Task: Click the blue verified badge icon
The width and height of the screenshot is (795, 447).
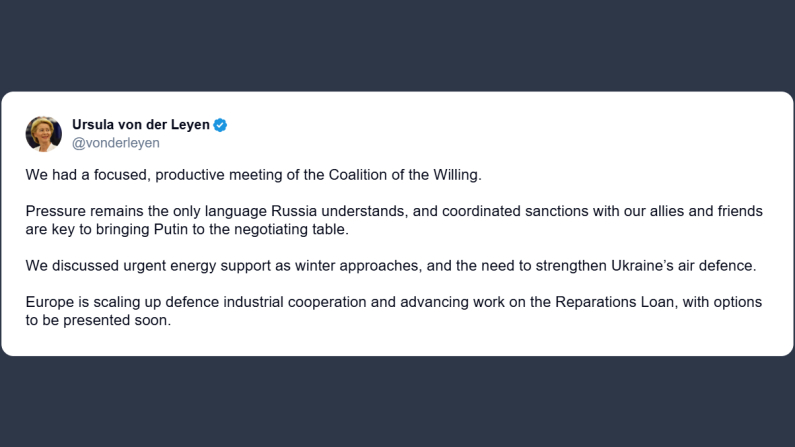Action: coord(221,125)
